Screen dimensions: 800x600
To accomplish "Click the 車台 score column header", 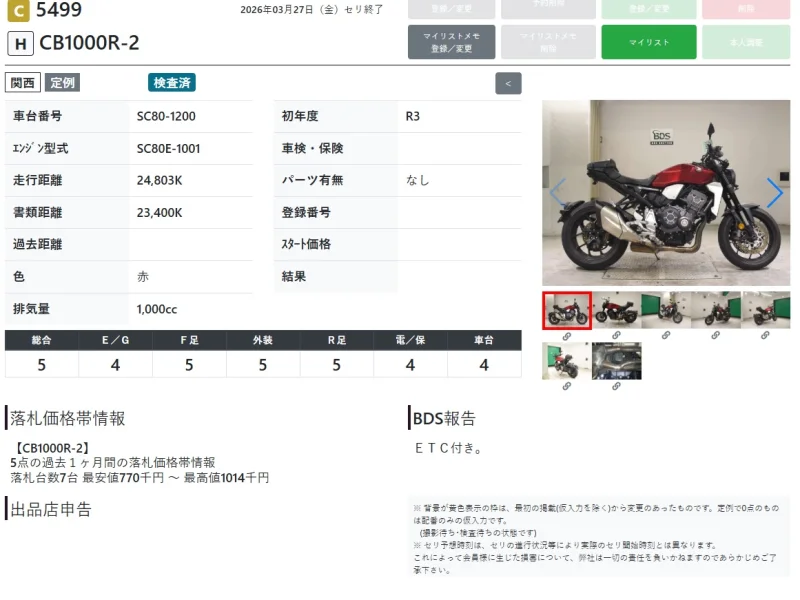I will click(x=484, y=340).
